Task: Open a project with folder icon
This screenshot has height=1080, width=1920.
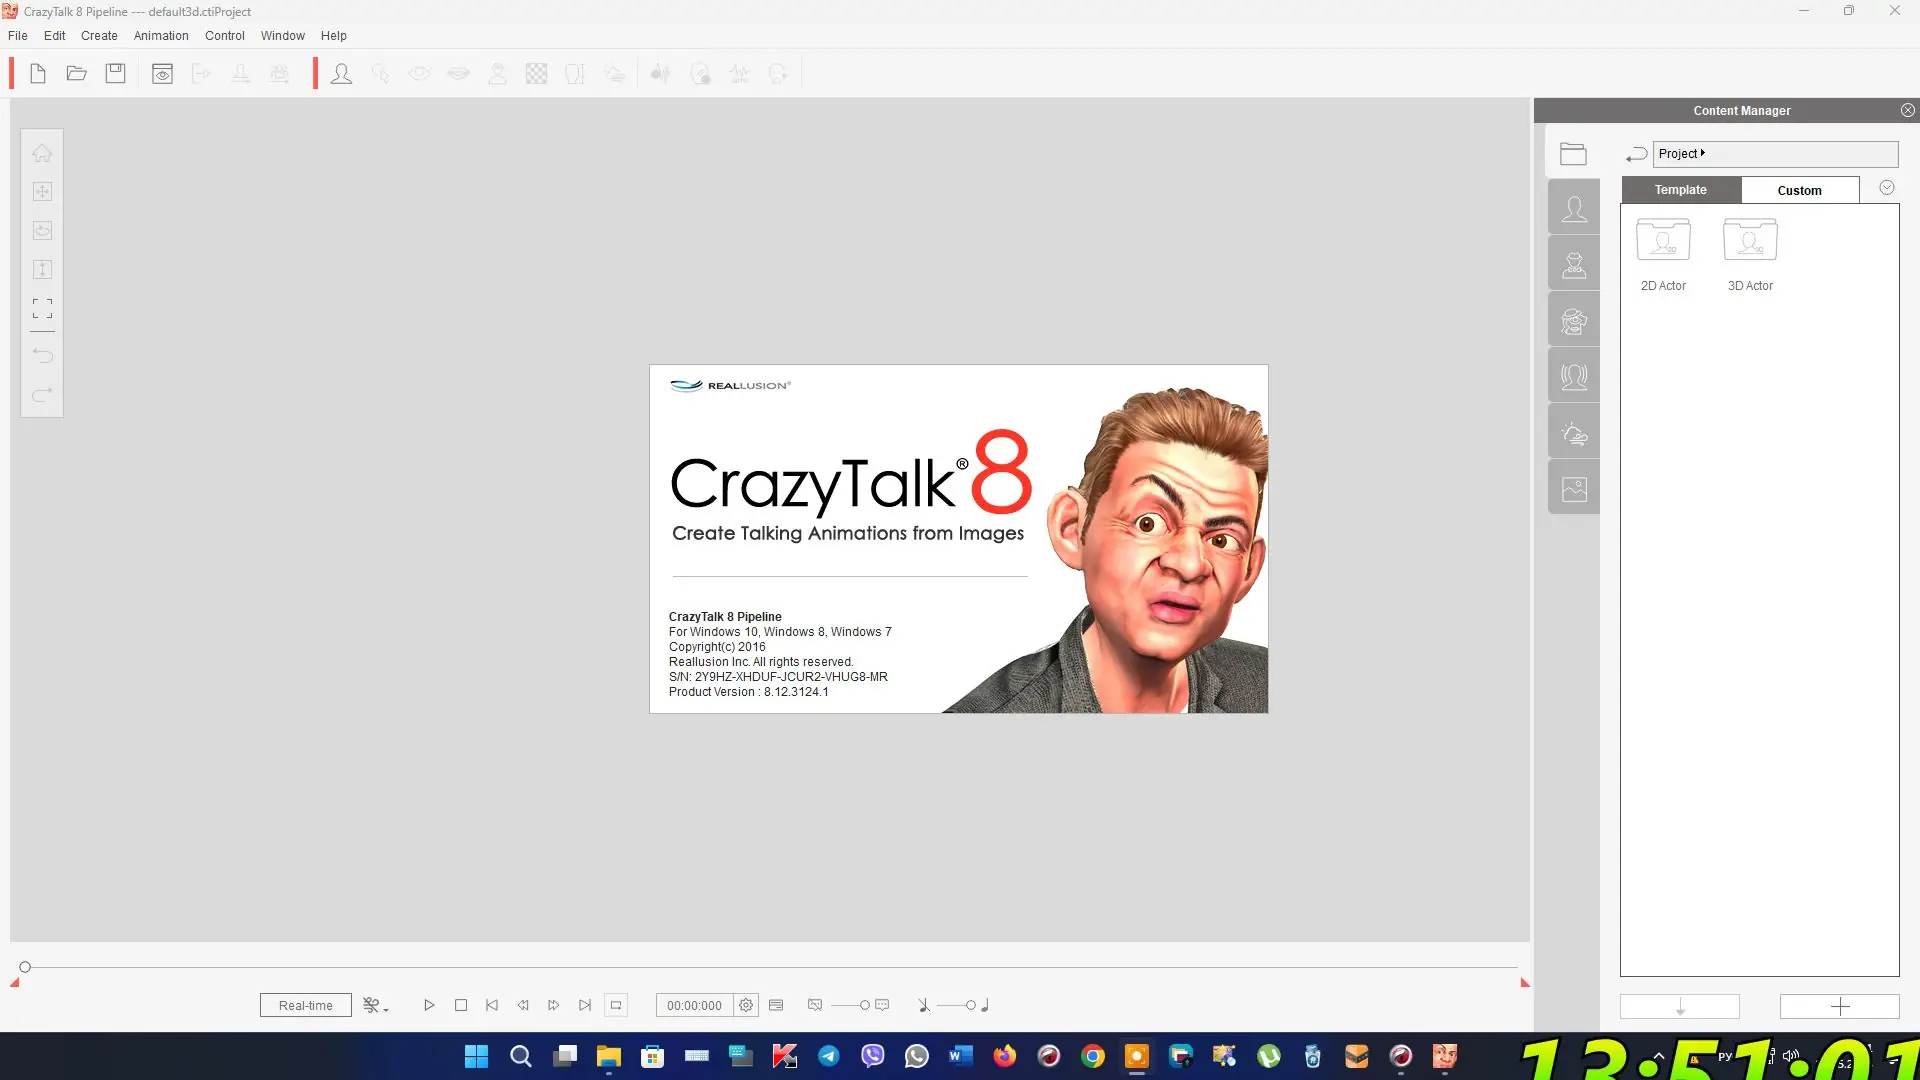Action: pyautogui.click(x=77, y=74)
